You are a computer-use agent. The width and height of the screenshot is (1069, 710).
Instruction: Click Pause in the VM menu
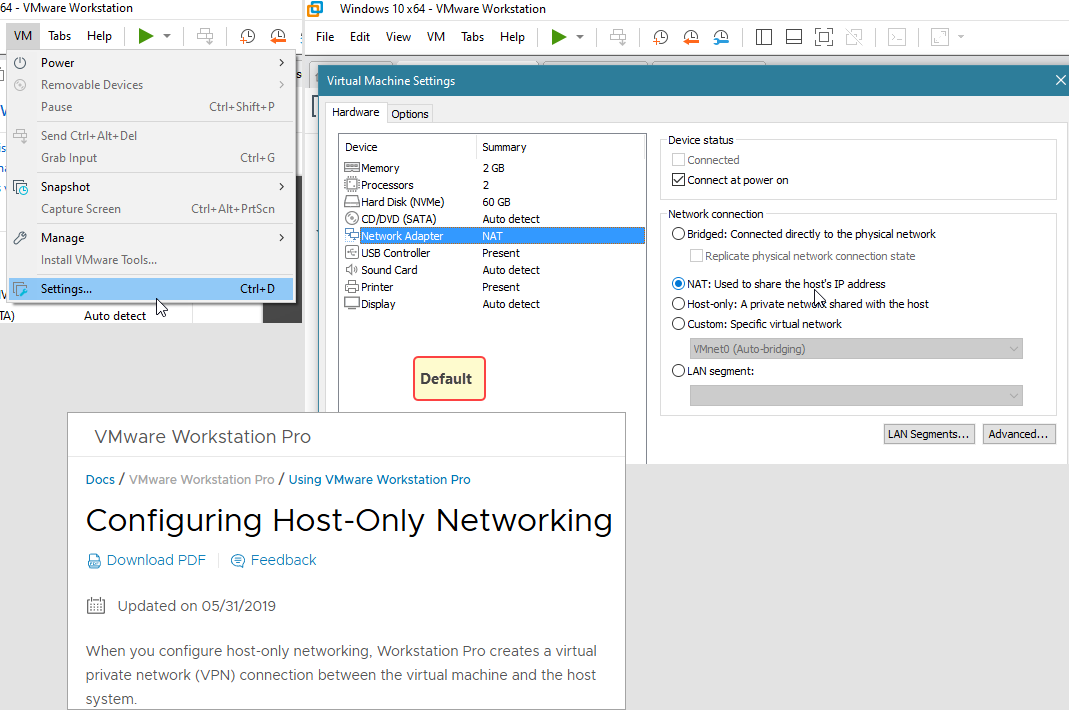[151, 107]
